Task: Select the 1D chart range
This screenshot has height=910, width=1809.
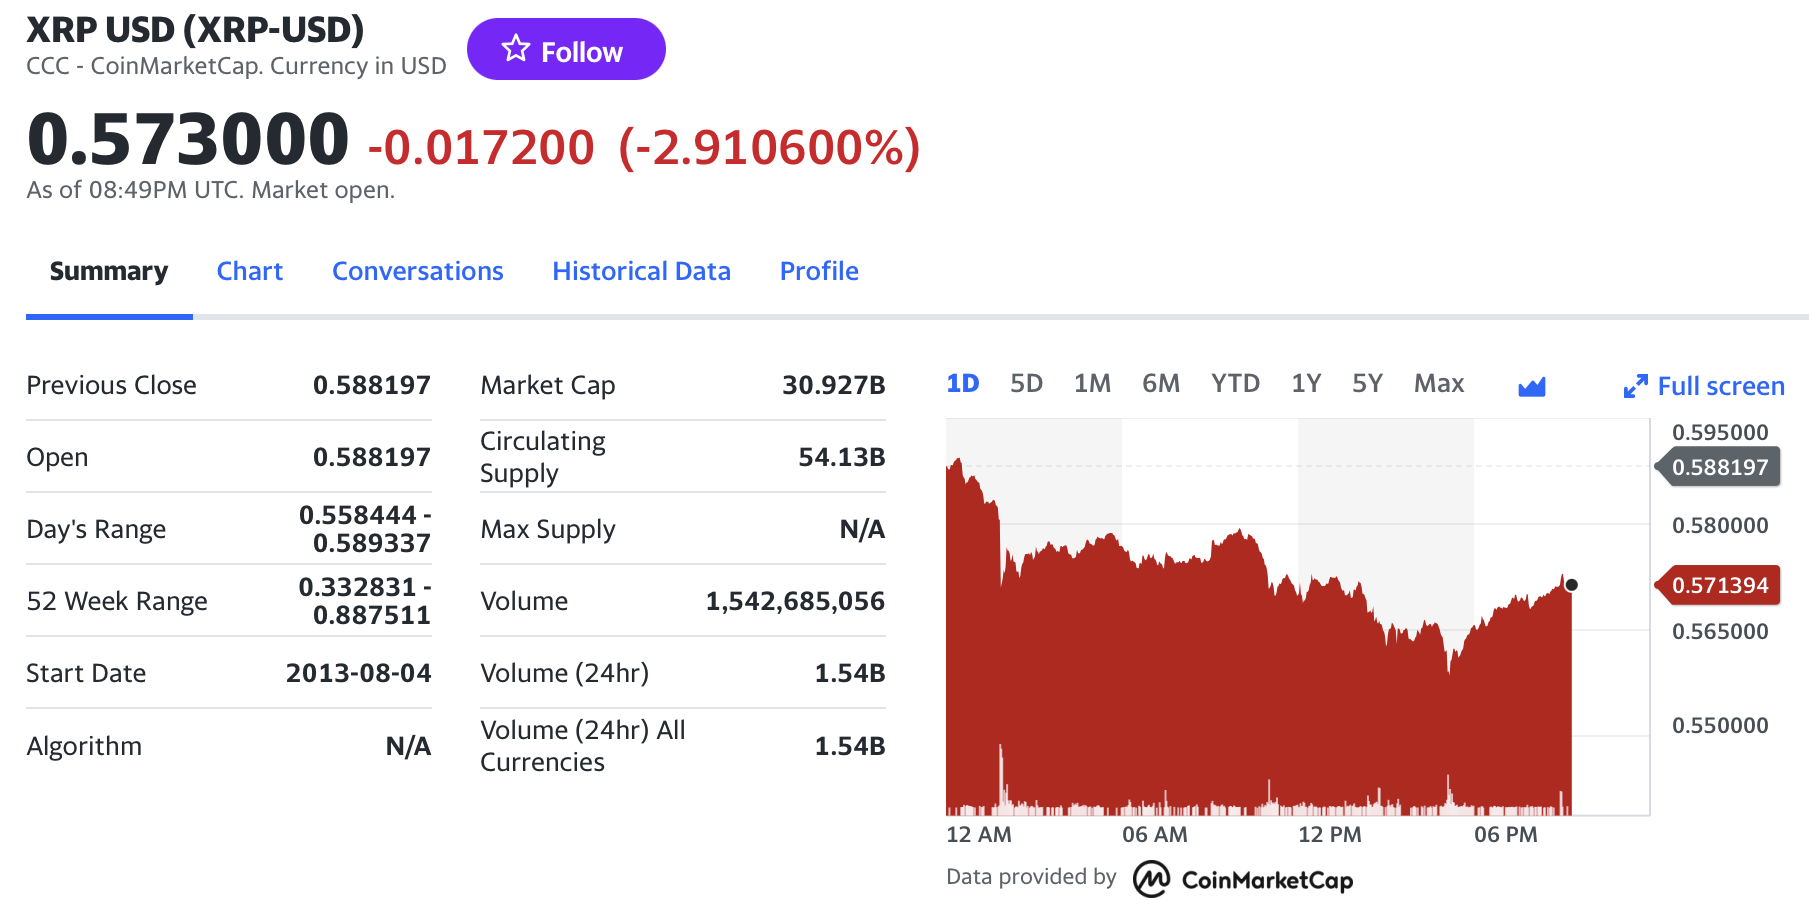Action: (962, 383)
